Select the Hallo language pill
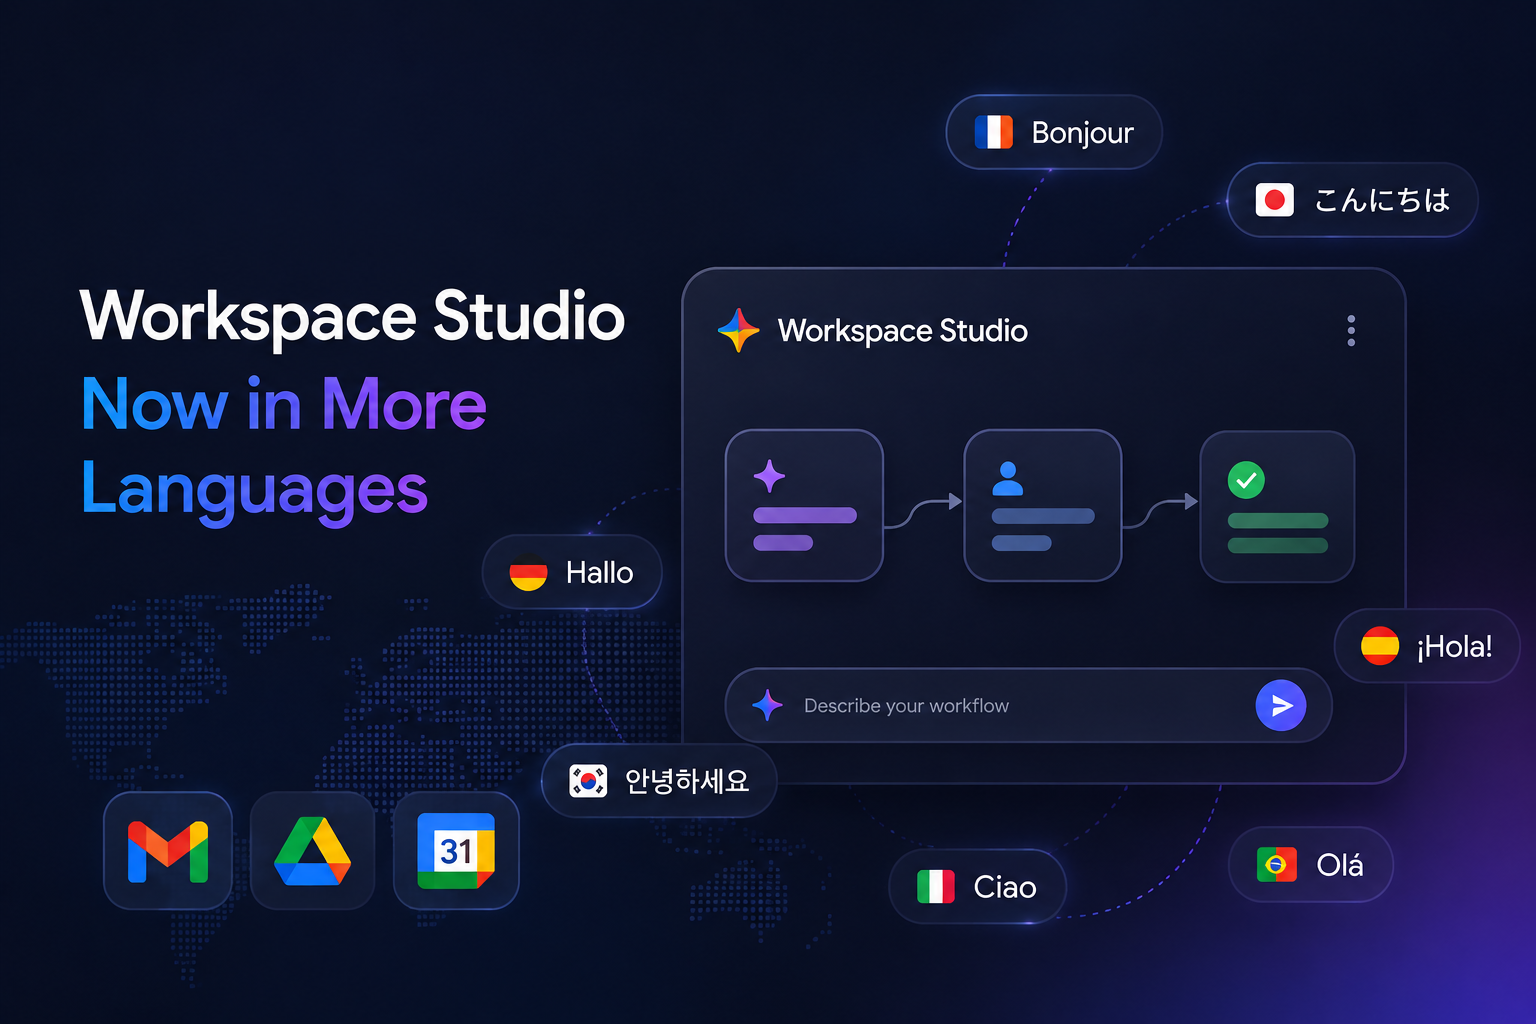The height and width of the screenshot is (1024, 1536). click(x=572, y=572)
